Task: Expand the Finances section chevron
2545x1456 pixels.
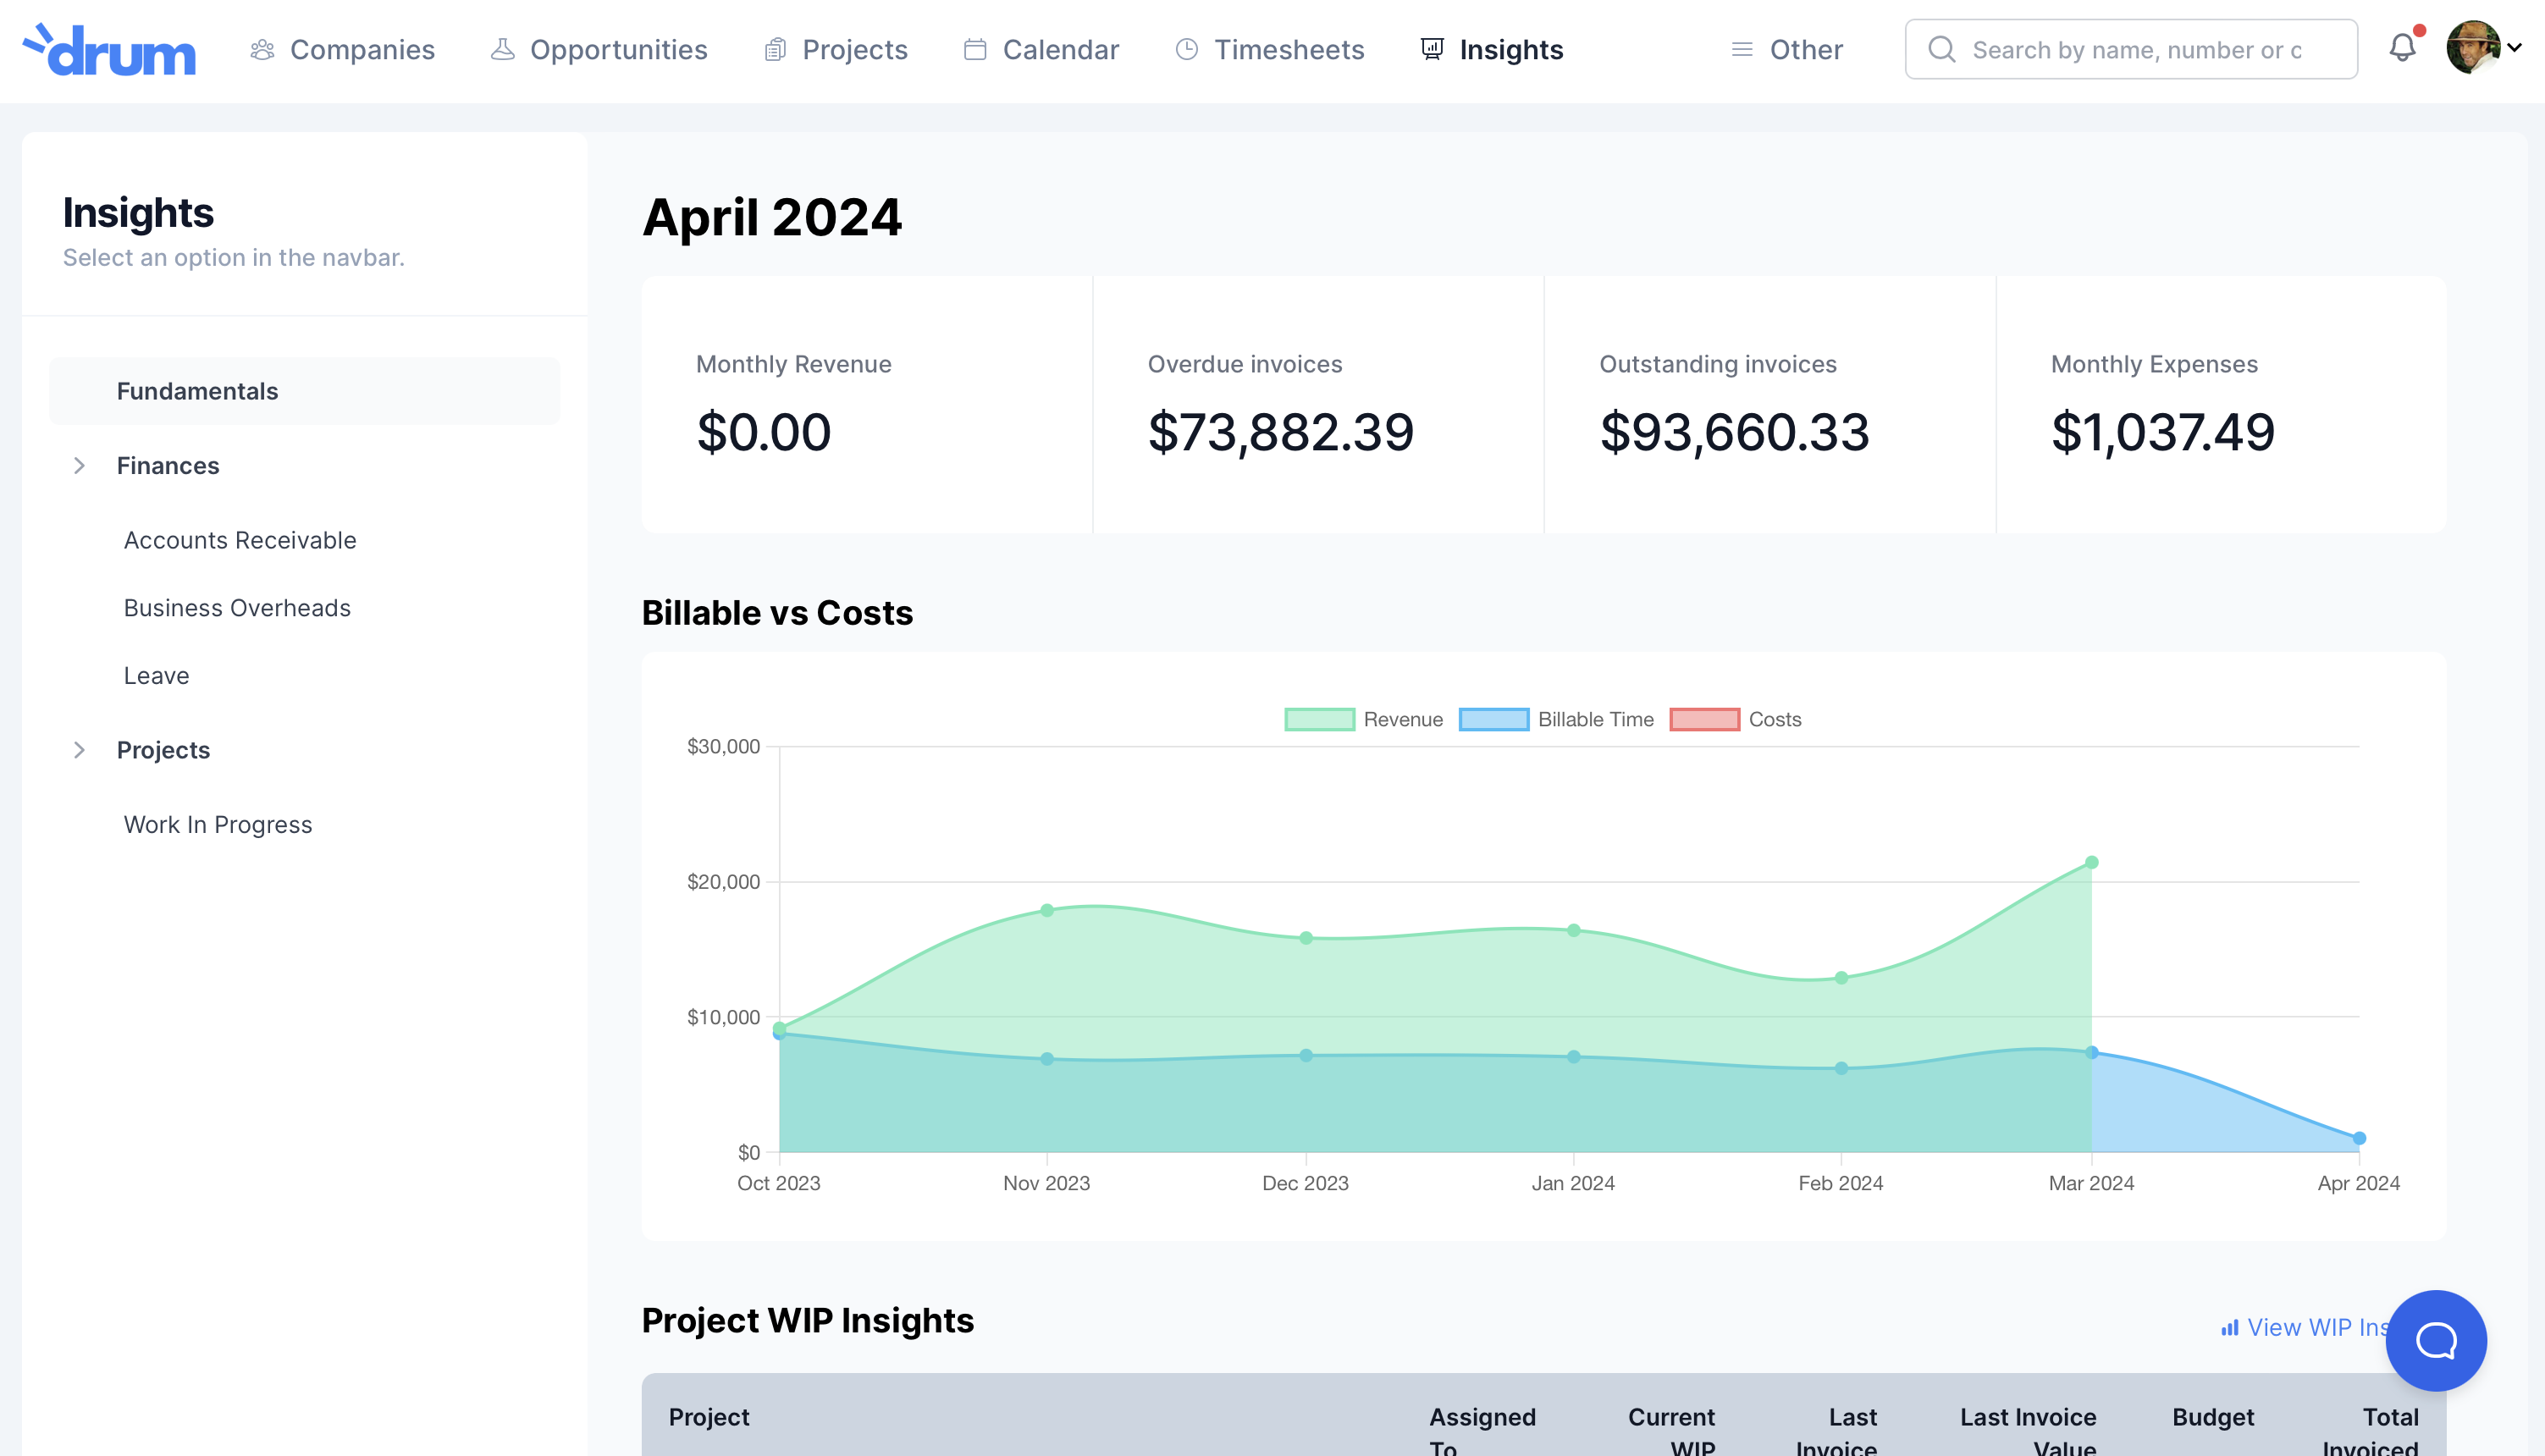Action: click(80, 466)
